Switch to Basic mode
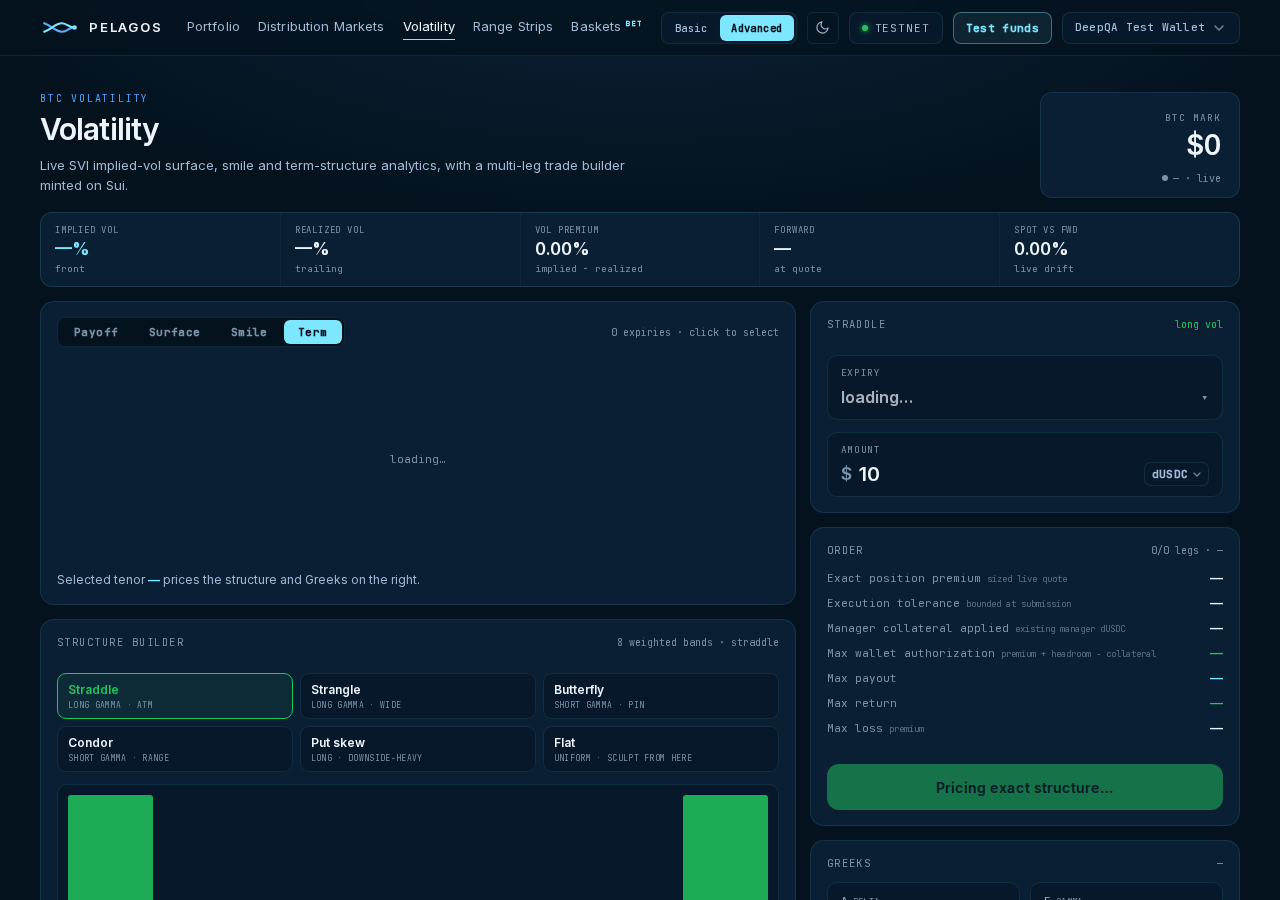 [691, 28]
